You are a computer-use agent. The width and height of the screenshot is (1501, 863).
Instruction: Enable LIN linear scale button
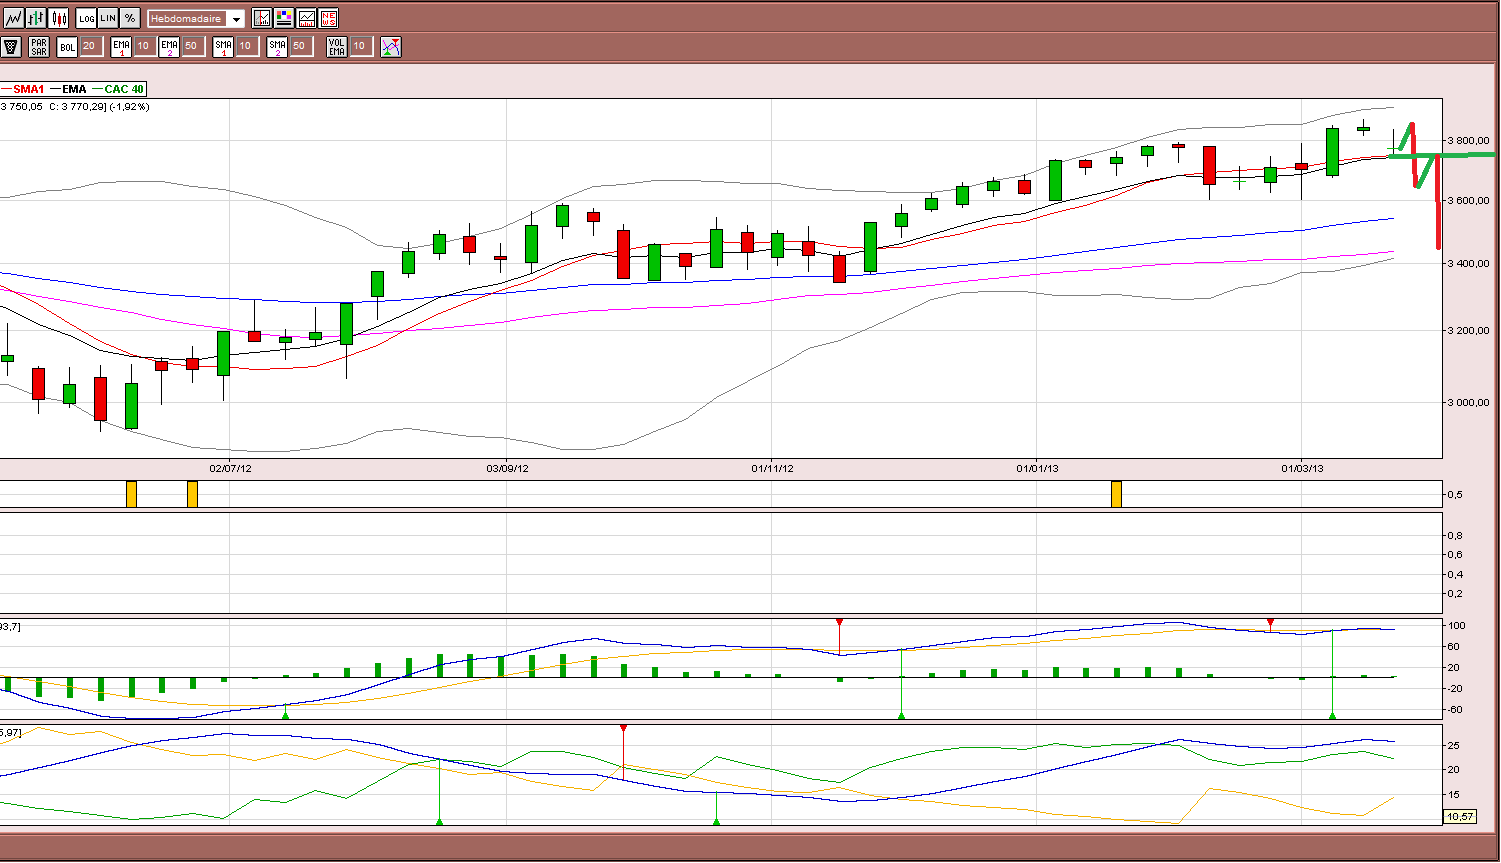108,18
